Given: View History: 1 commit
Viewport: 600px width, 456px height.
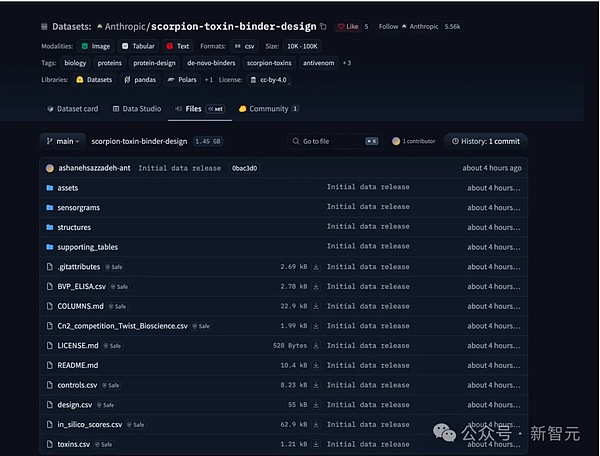Looking at the screenshot, I should pyautogui.click(x=486, y=141).
